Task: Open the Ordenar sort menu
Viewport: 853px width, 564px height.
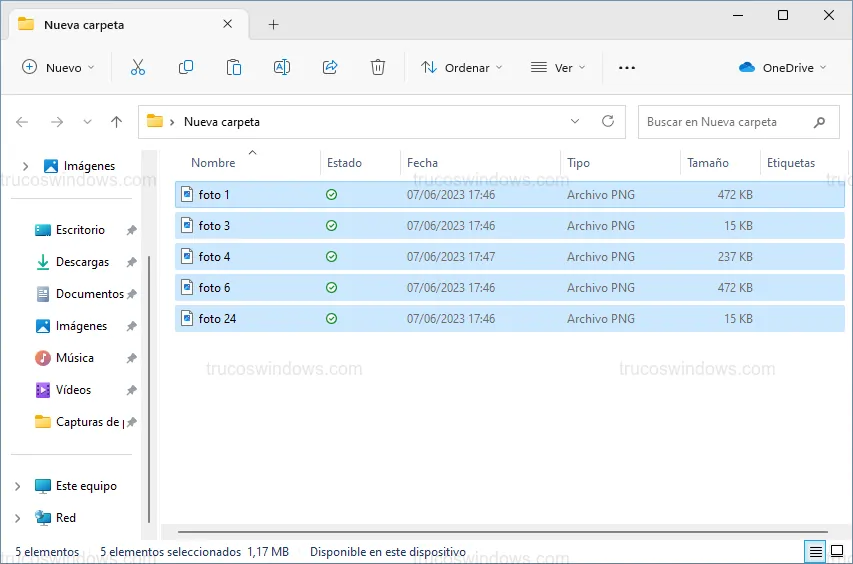Action: 461,67
